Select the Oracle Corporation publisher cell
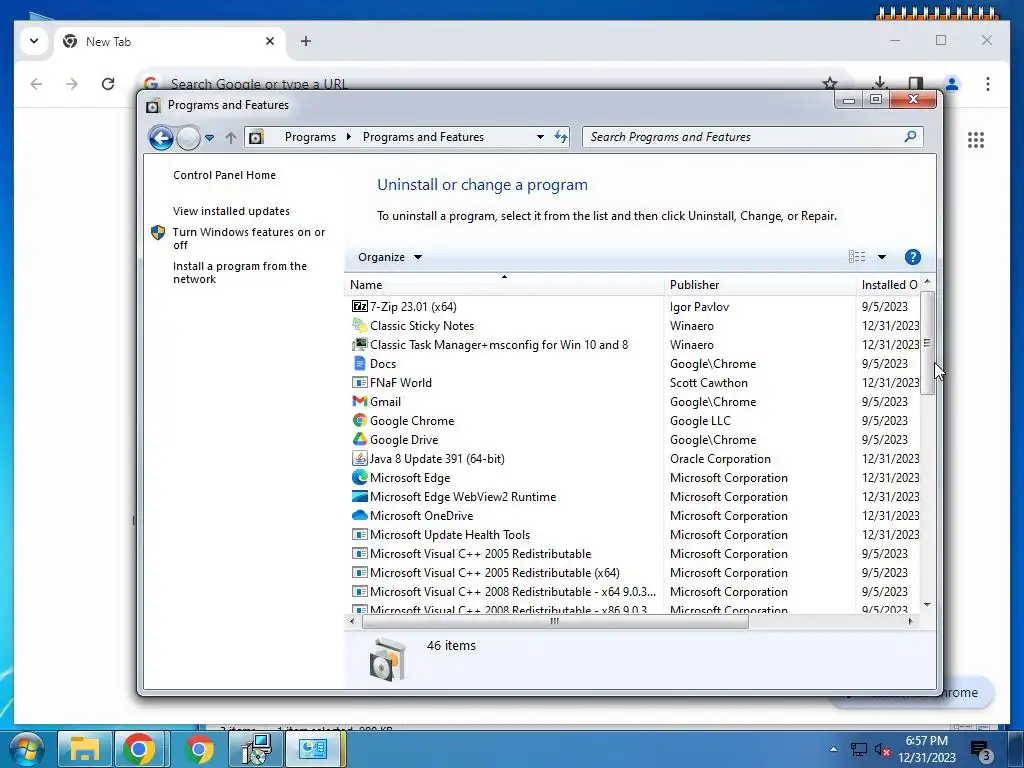The width and height of the screenshot is (1024, 768). (x=720, y=458)
